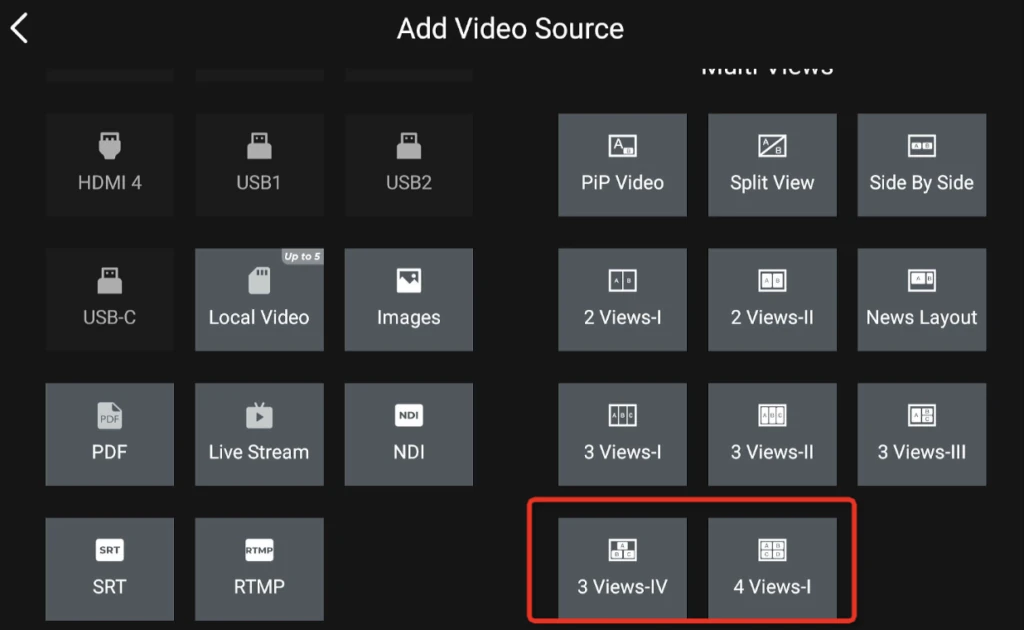Screen dimensions: 1024x630
Task: Add a Live Stream source
Action: tap(259, 435)
